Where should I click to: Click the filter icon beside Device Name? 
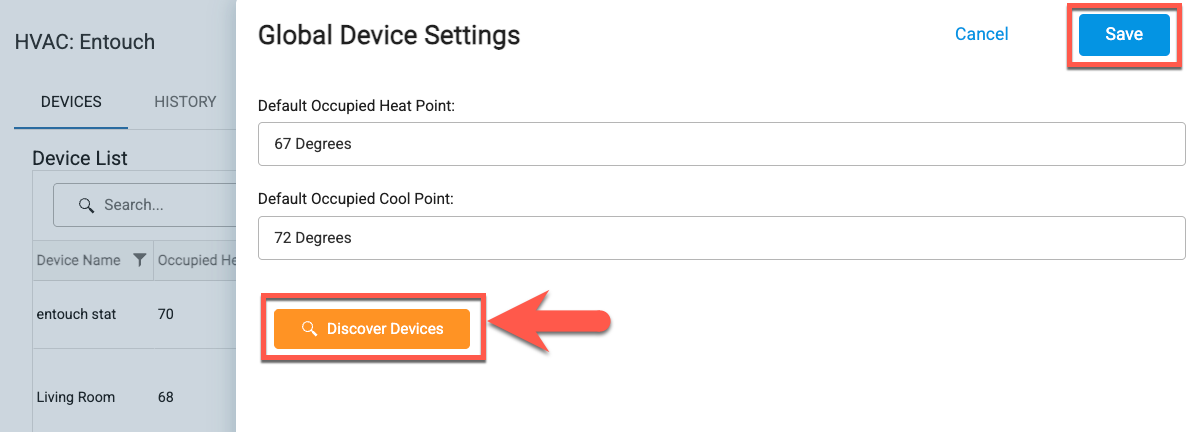[140, 260]
